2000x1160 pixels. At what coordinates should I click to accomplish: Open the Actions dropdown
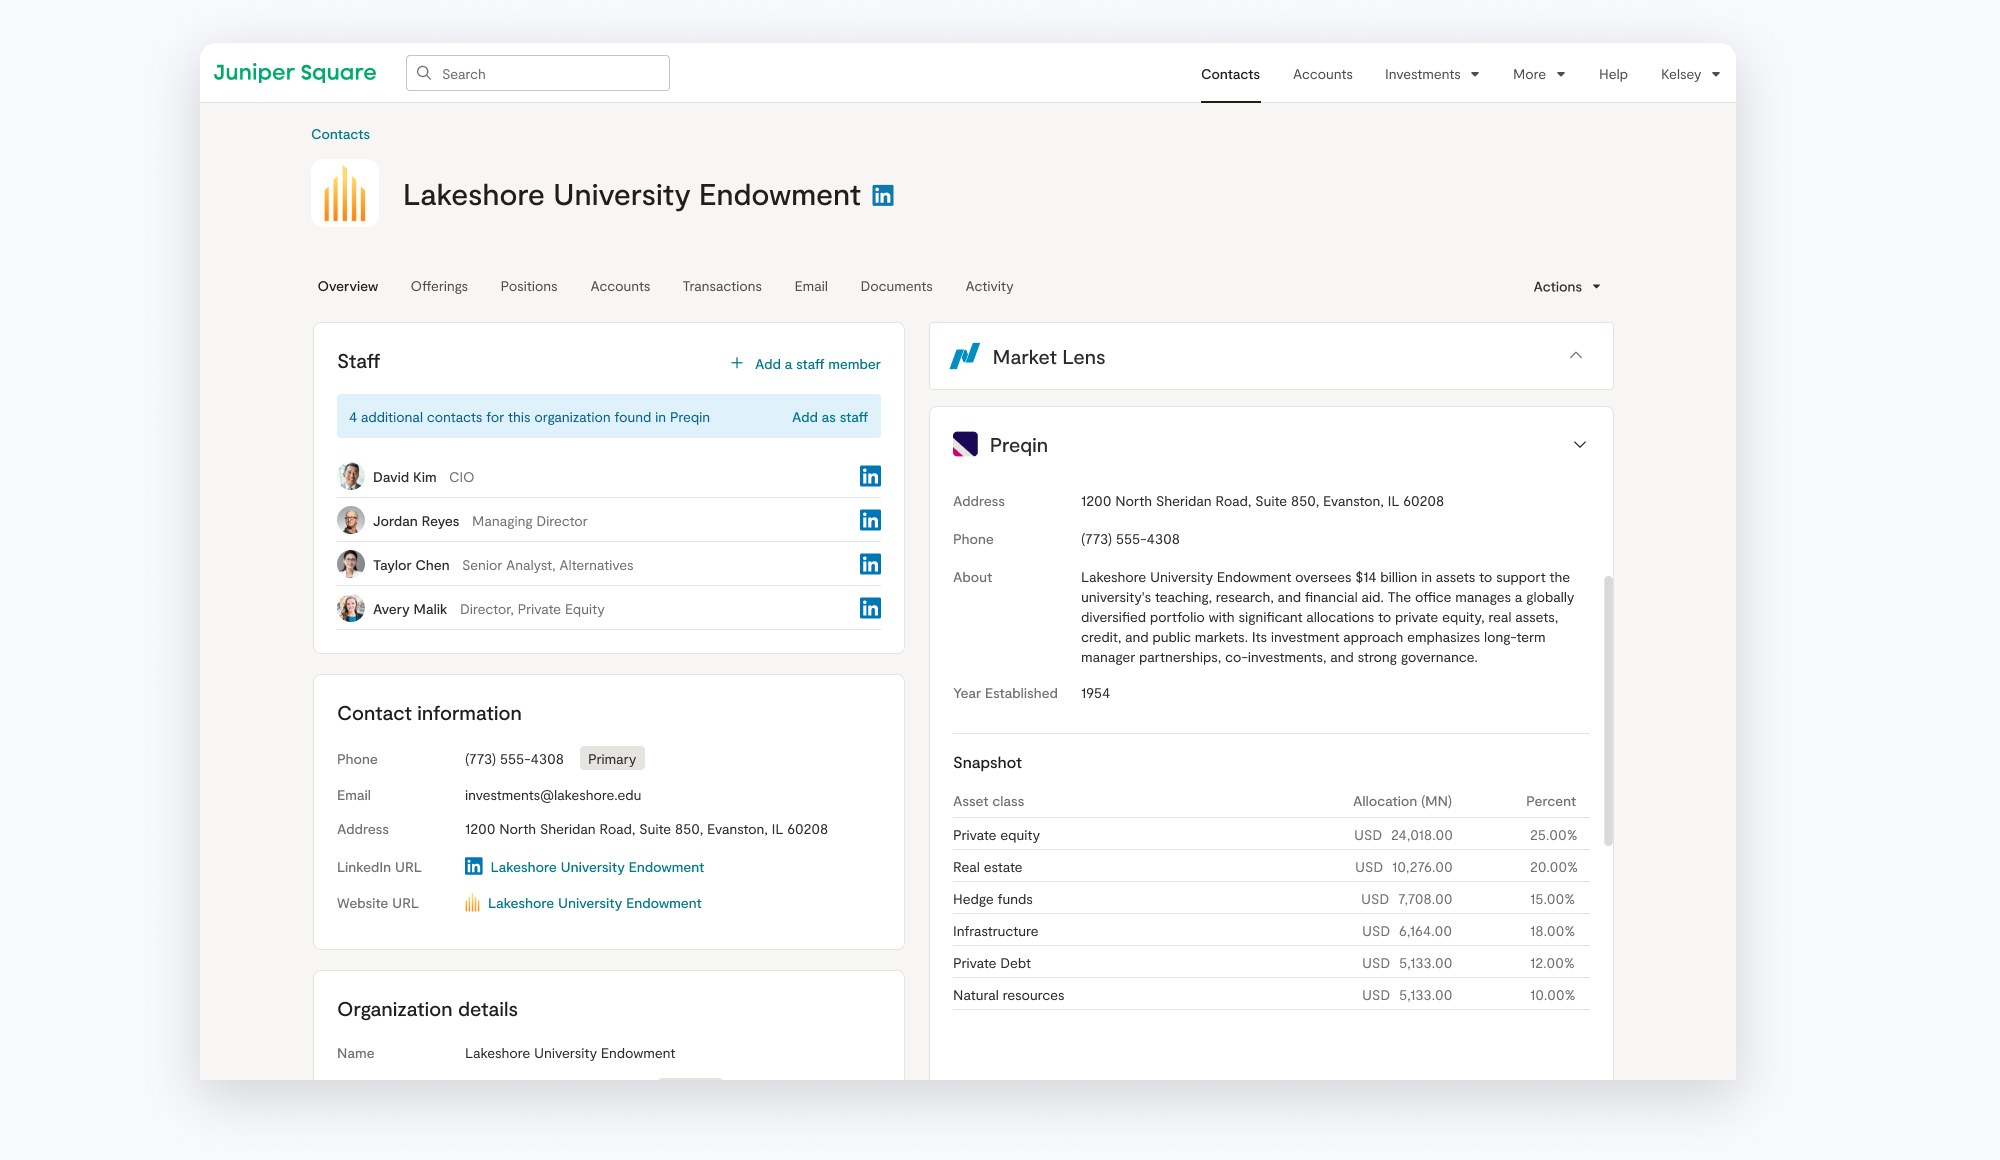[1566, 287]
